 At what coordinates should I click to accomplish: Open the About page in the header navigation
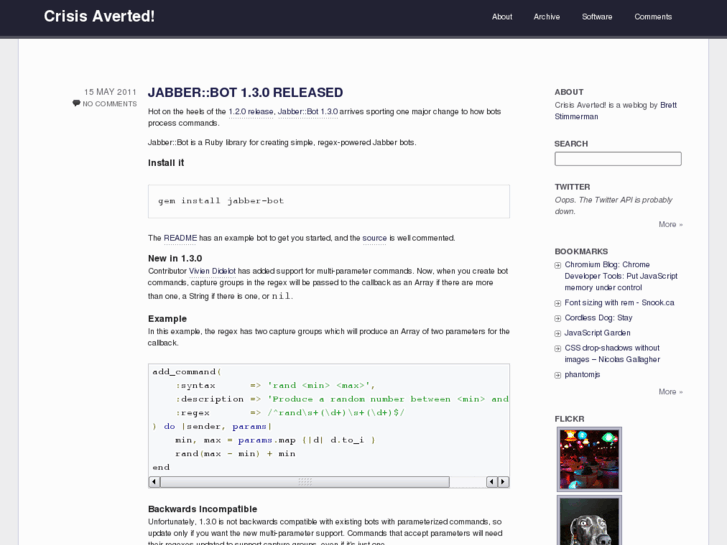[502, 17]
